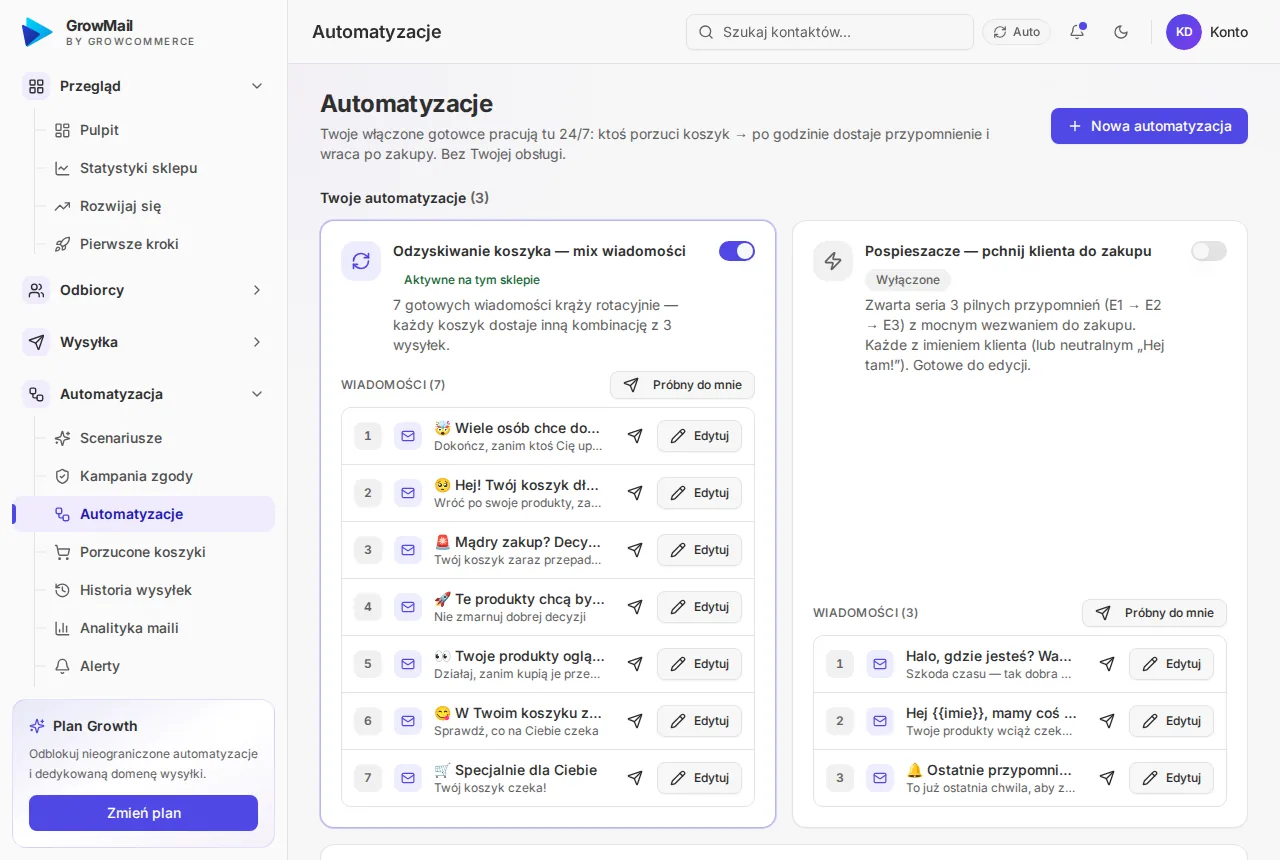Click Próbny do mnie on Odzyskiwanie koszyka card

pos(682,385)
